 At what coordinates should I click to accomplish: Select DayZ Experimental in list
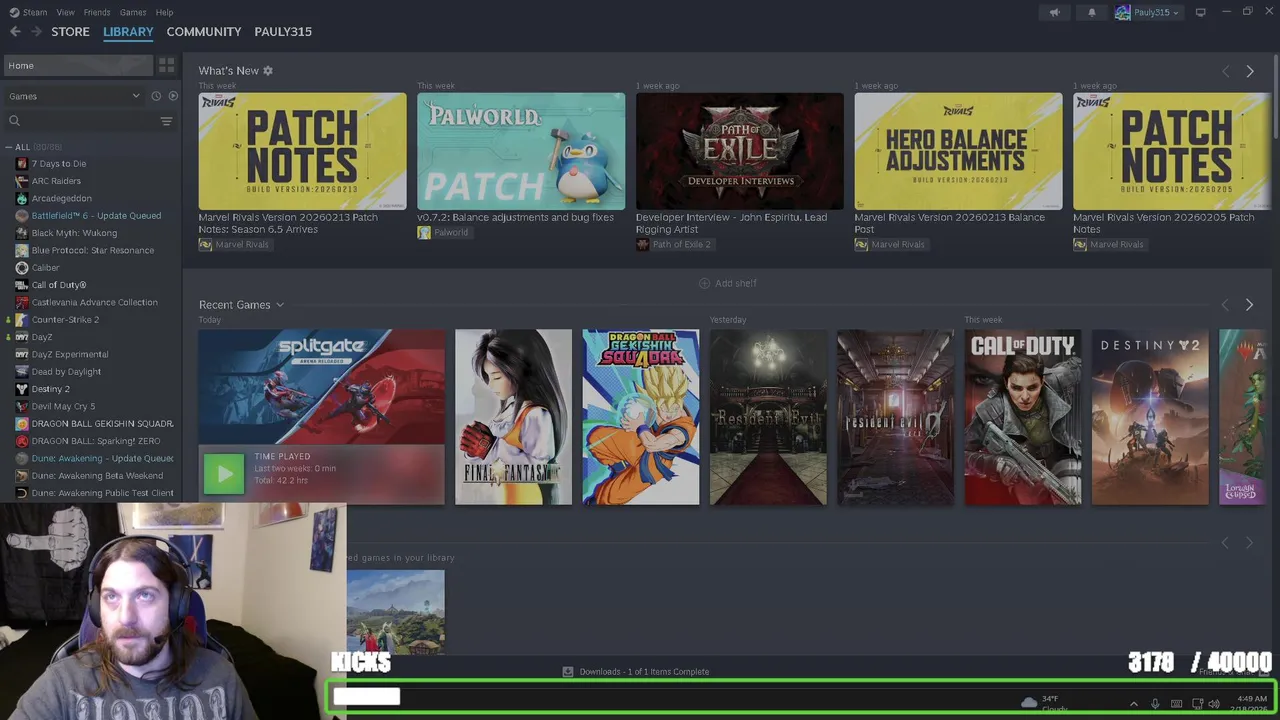click(x=70, y=354)
